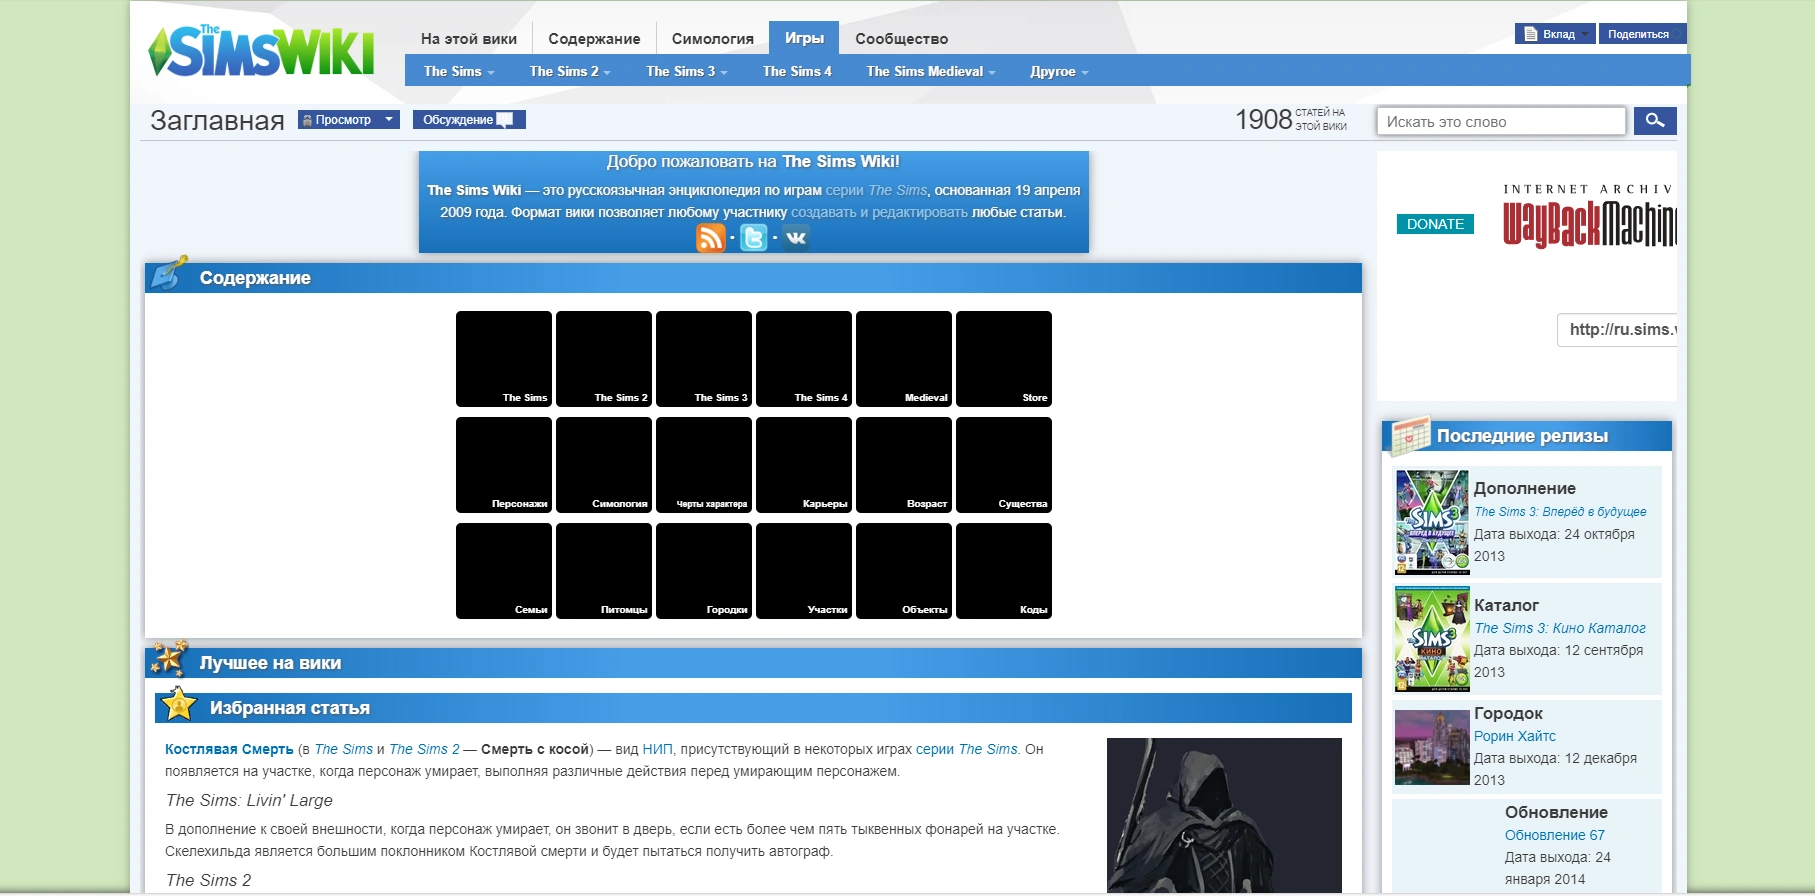Open the Обновление 67 link

click(x=1555, y=835)
